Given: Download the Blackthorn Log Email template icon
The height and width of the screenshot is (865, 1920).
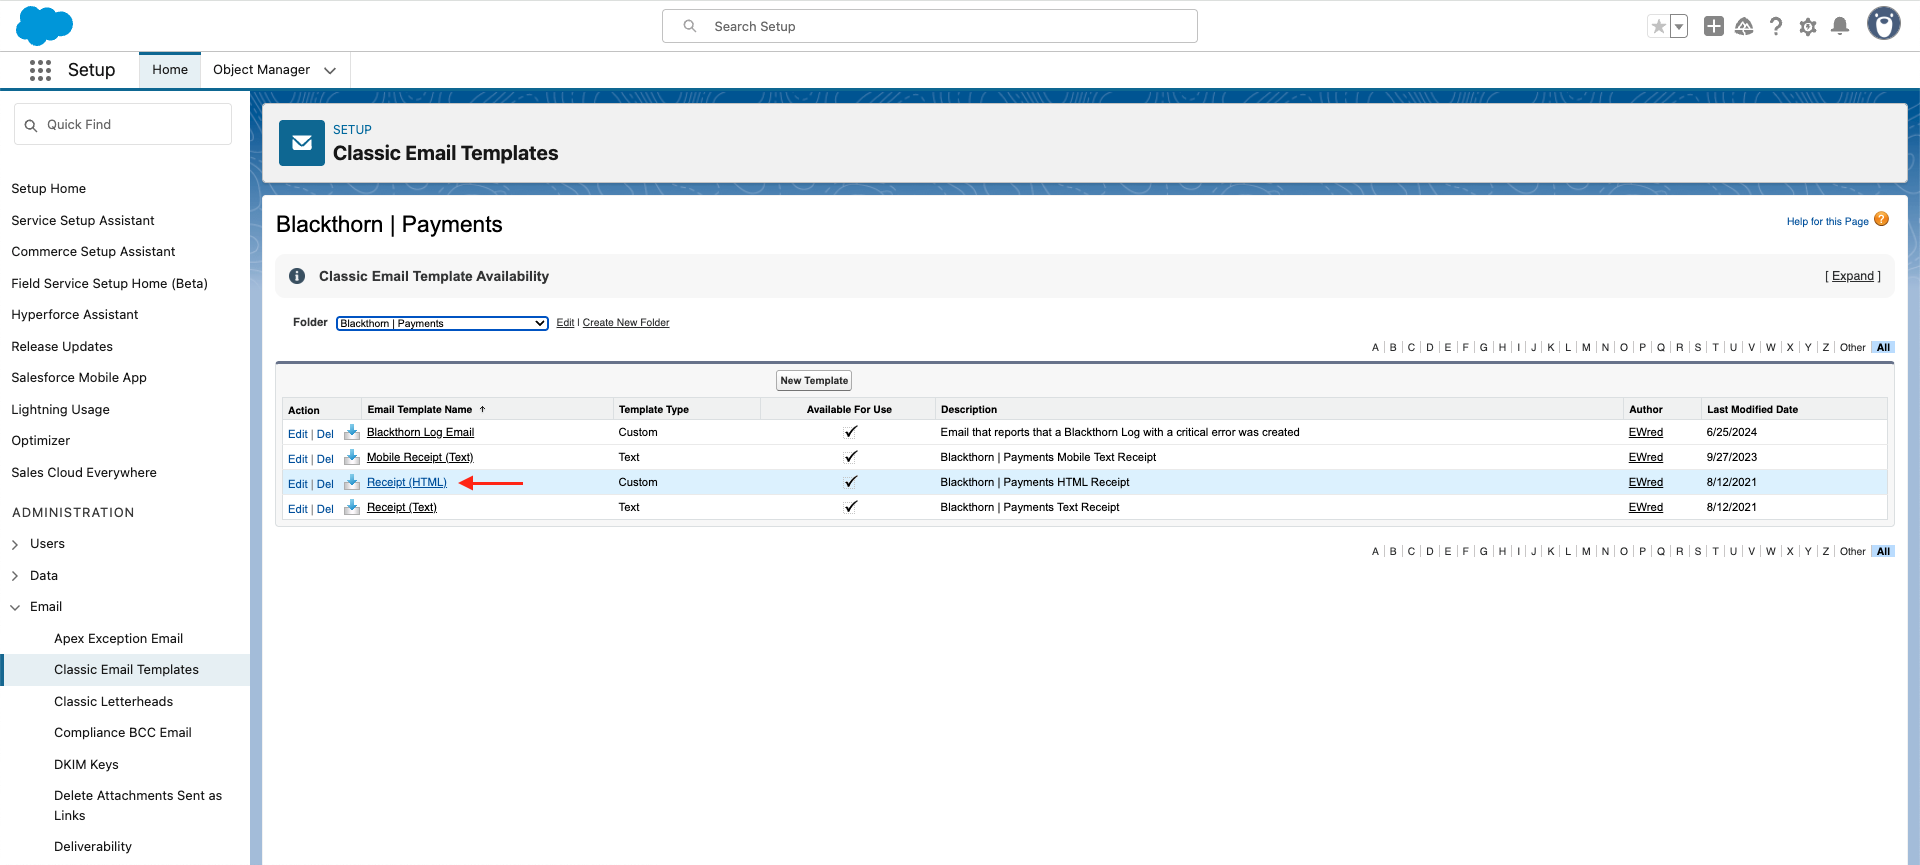Looking at the screenshot, I should 352,432.
